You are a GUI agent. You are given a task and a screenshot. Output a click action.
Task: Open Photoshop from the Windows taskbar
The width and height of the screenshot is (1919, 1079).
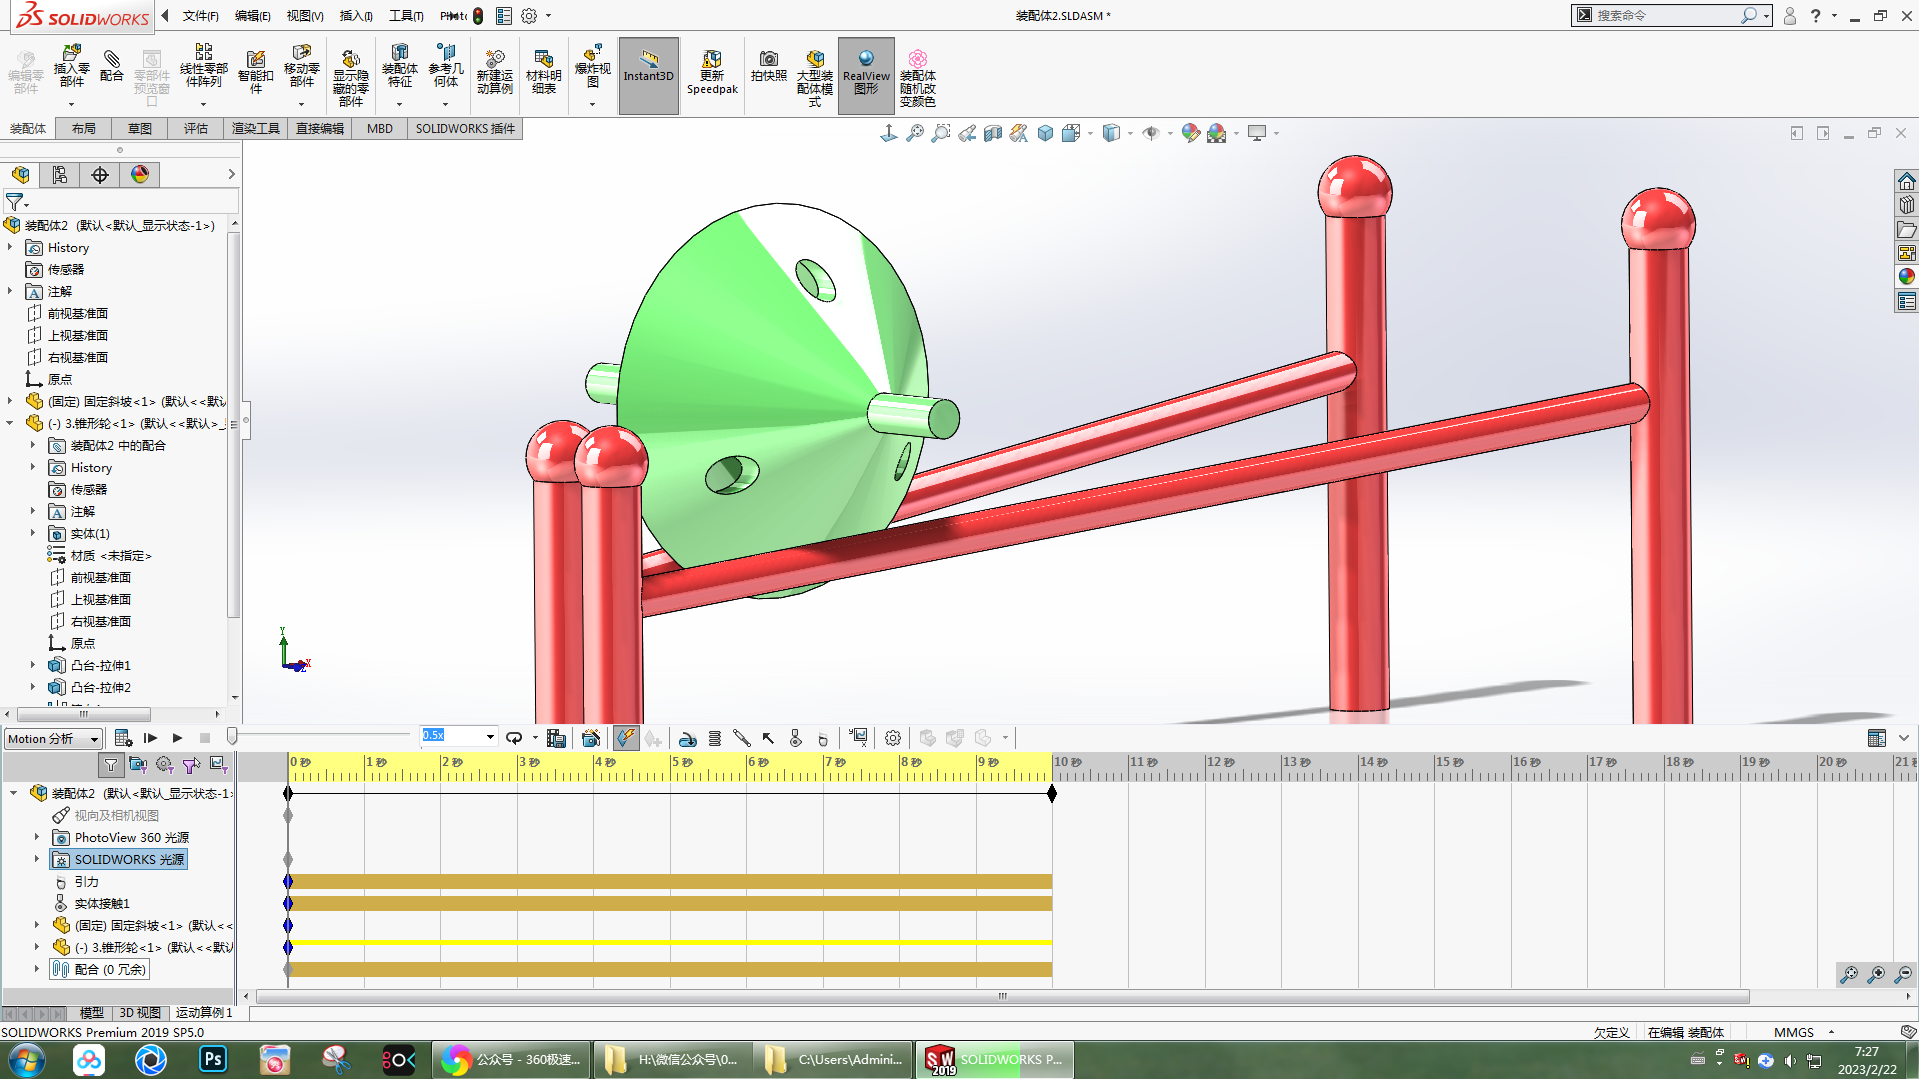point(213,1059)
